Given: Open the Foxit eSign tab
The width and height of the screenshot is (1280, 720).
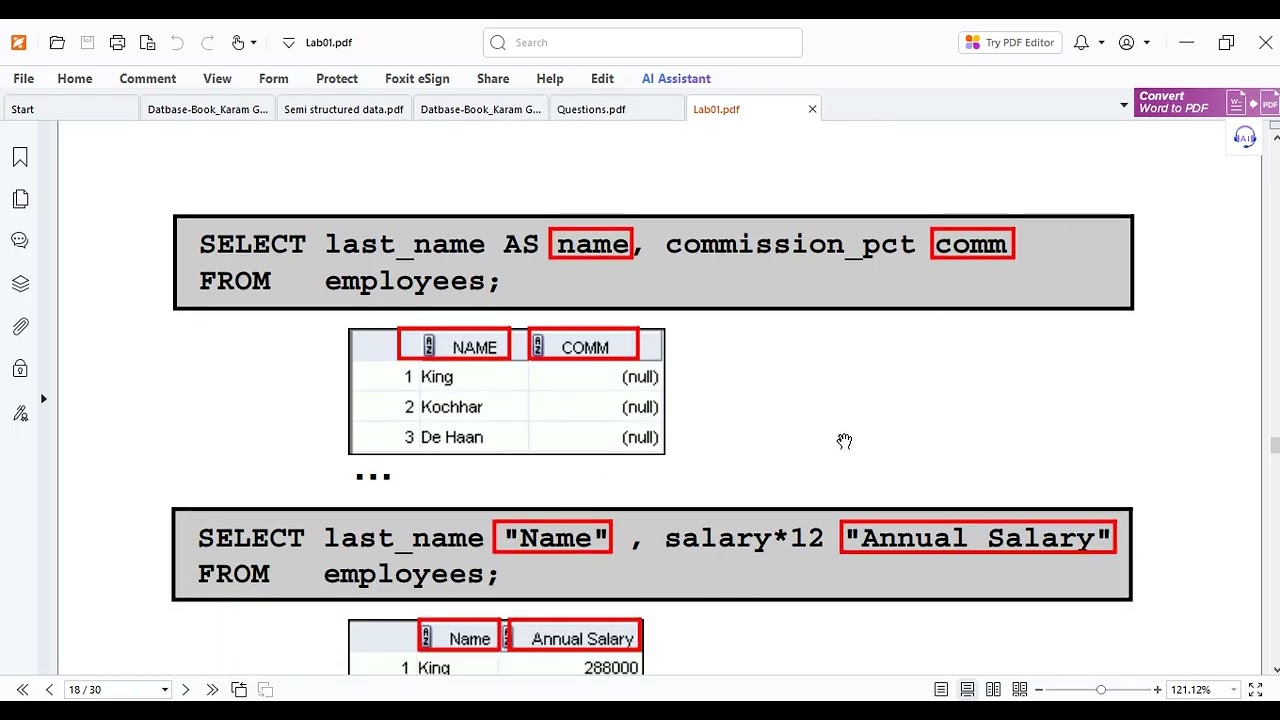Looking at the screenshot, I should pos(417,79).
